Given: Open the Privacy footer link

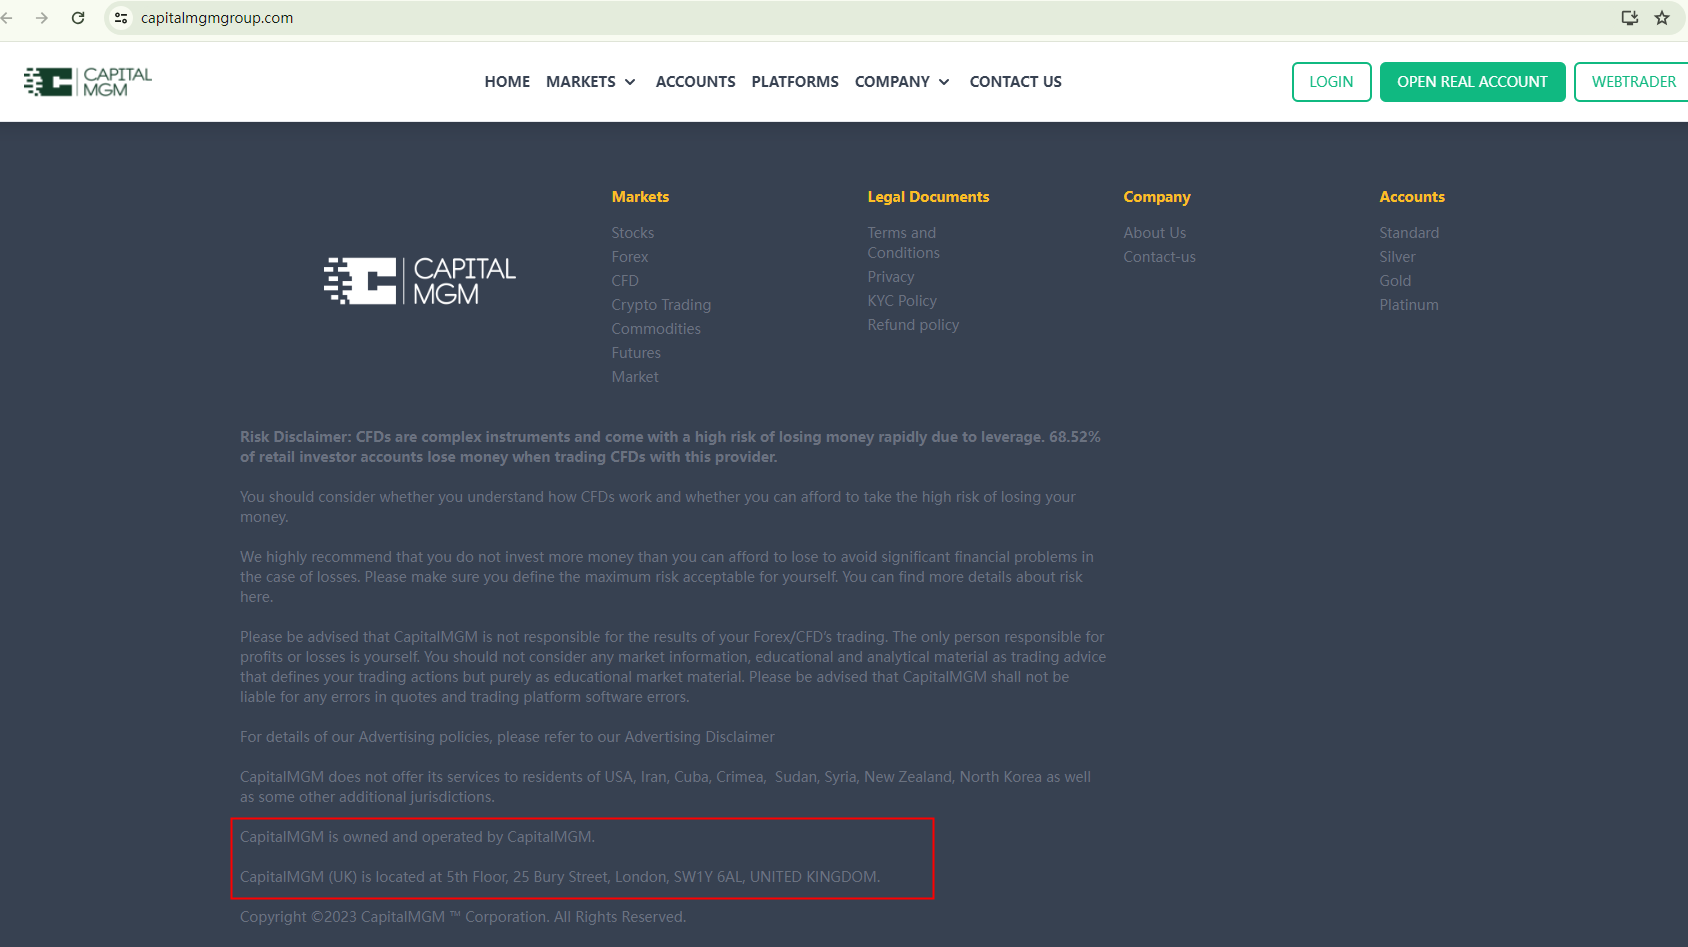Looking at the screenshot, I should pos(891,277).
